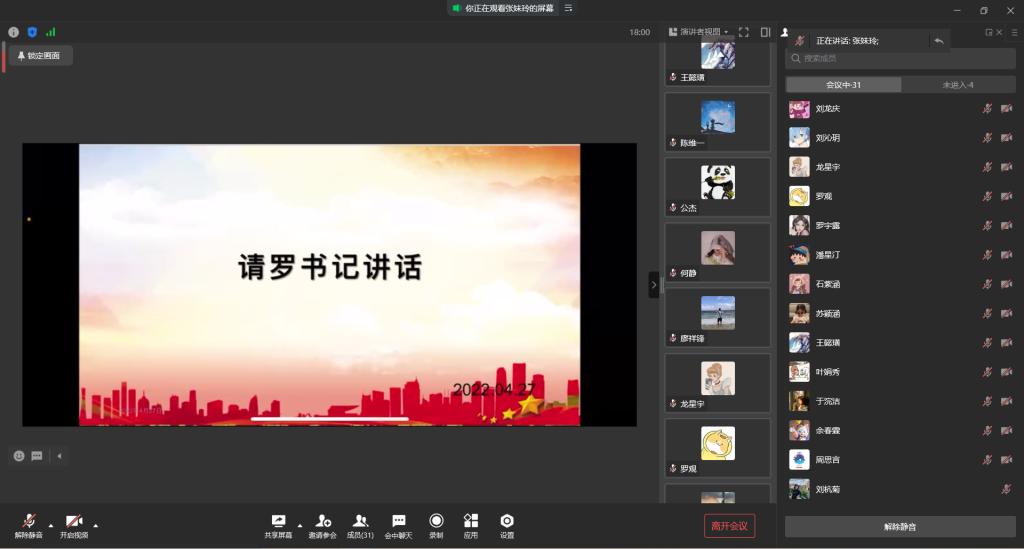Click the green network signal icon
Screen dimensions: 1024x549
pos(50,32)
